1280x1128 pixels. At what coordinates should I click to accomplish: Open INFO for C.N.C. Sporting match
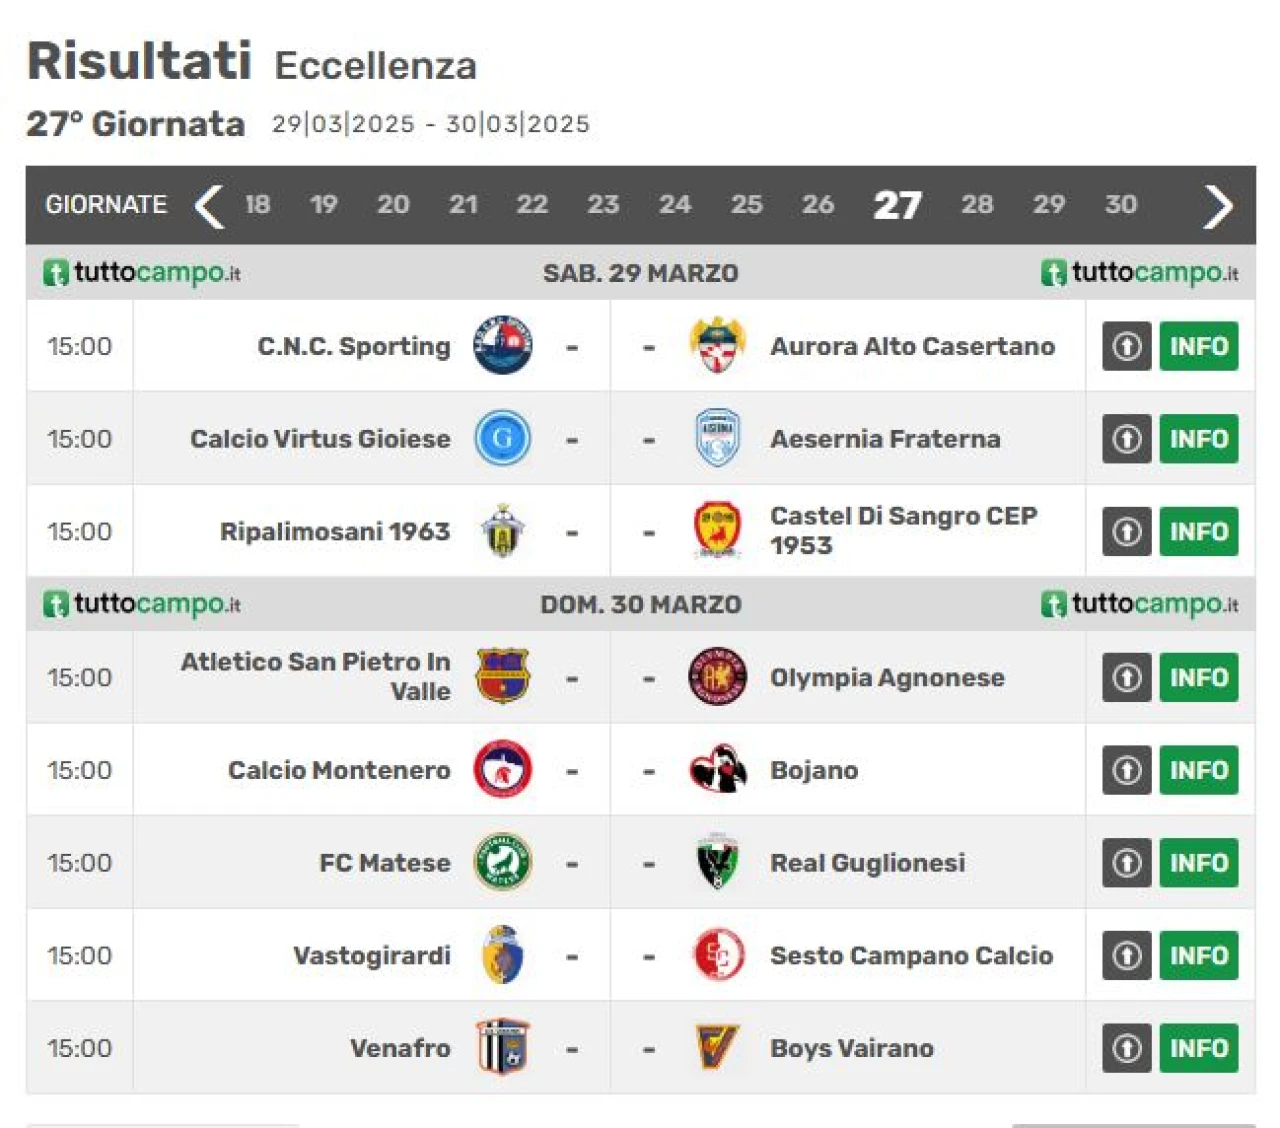pyautogui.click(x=1199, y=346)
